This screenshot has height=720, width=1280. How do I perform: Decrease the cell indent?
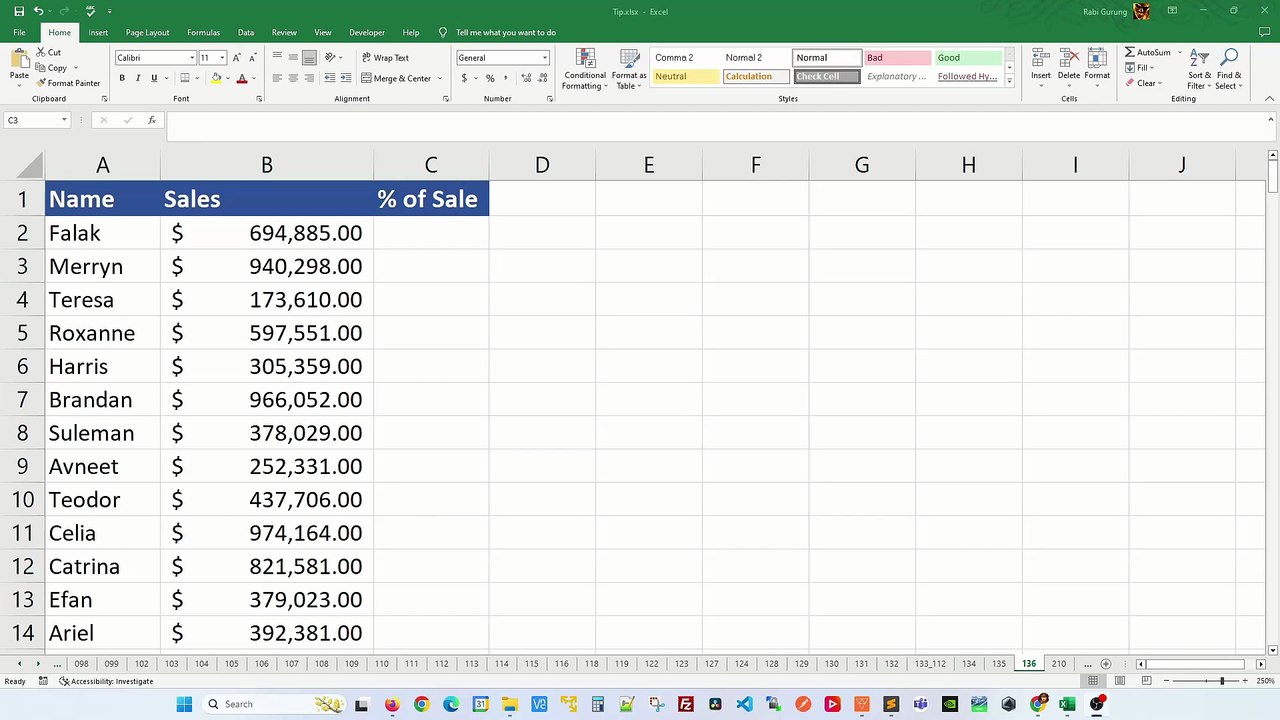(330, 78)
